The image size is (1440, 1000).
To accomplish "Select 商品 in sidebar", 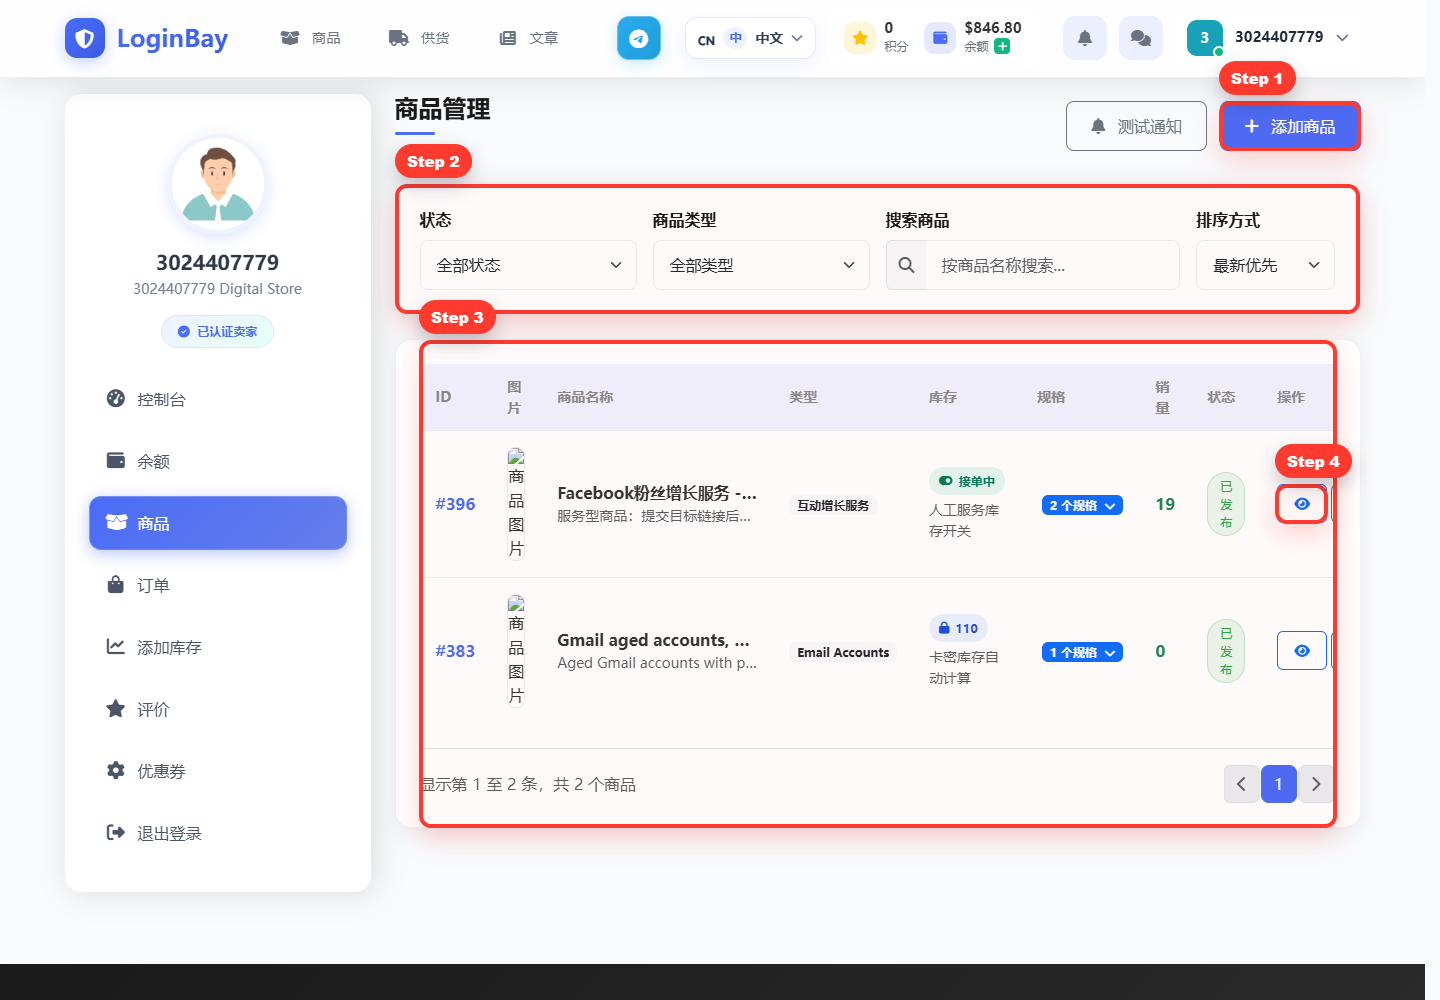I will [218, 523].
